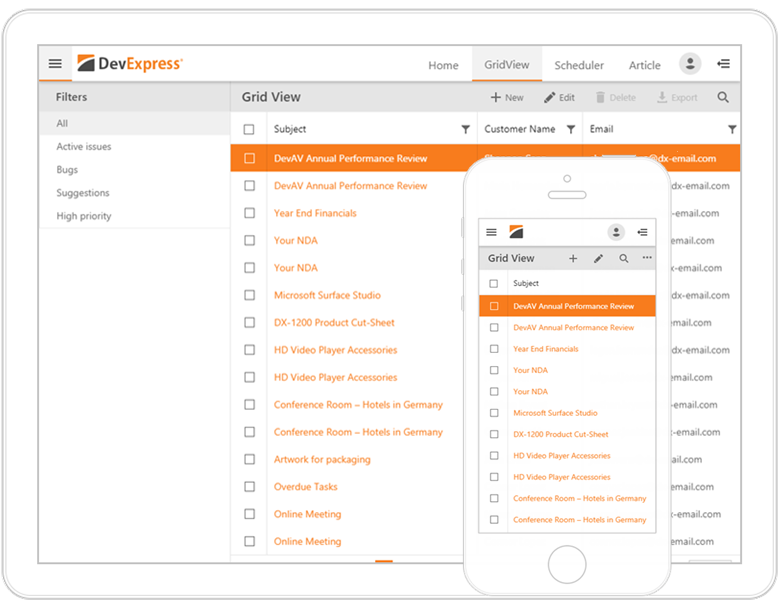The image size is (779, 602).
Task: Toggle the select-all checkbox beside Subject header
Action: click(x=249, y=129)
